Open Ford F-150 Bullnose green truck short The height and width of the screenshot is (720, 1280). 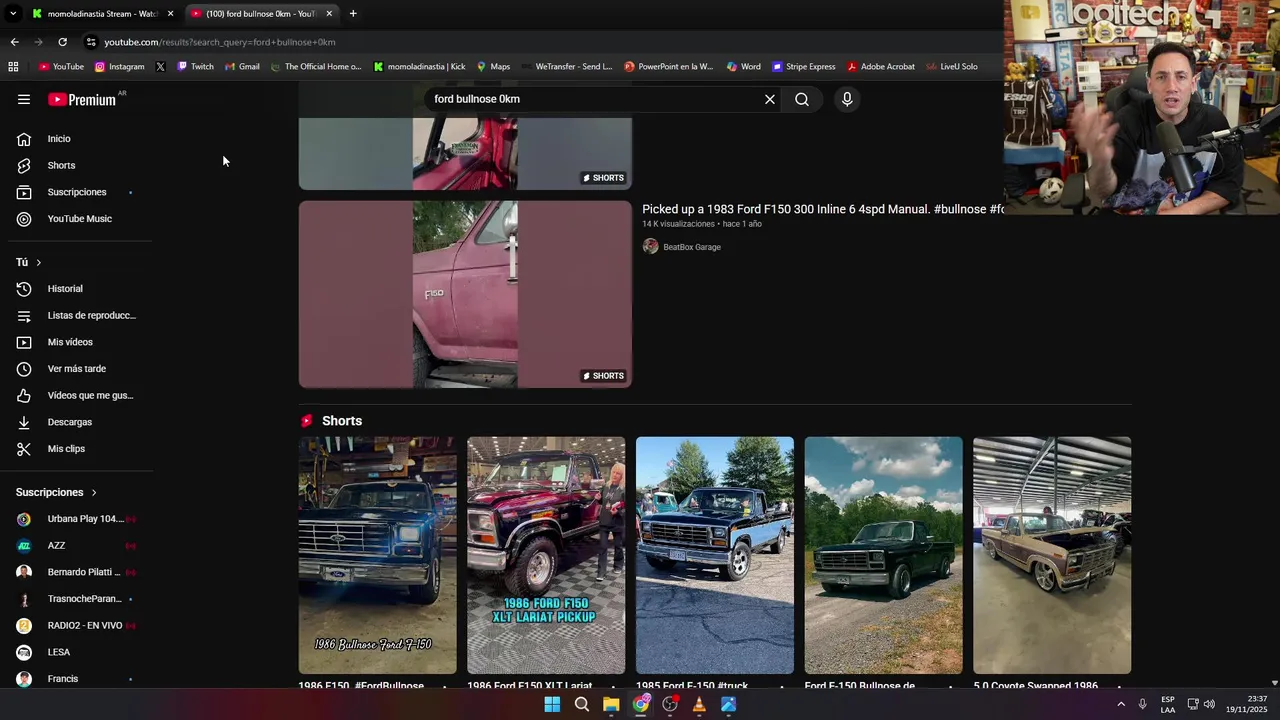coord(884,555)
